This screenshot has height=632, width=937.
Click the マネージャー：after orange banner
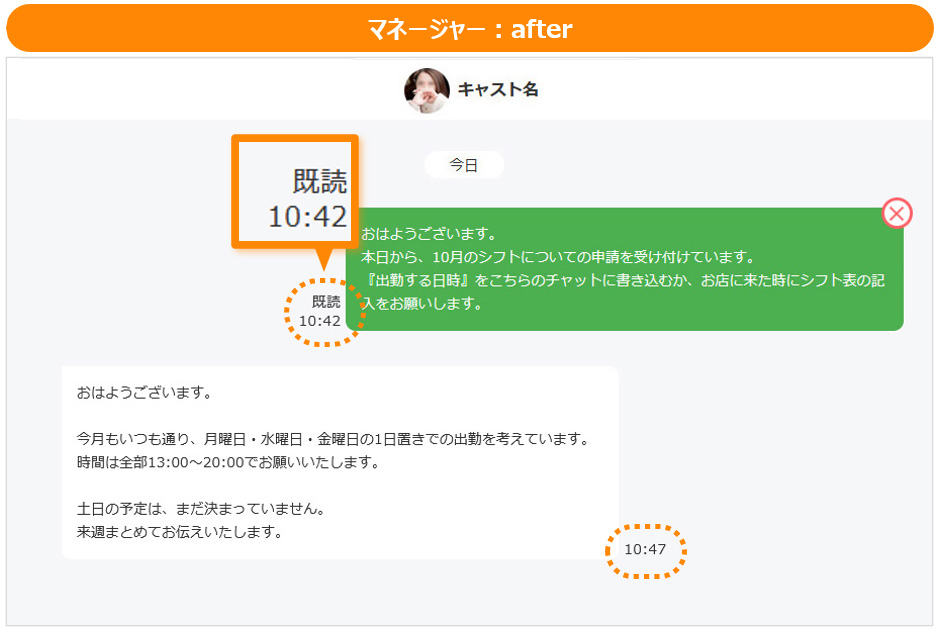(x=469, y=28)
